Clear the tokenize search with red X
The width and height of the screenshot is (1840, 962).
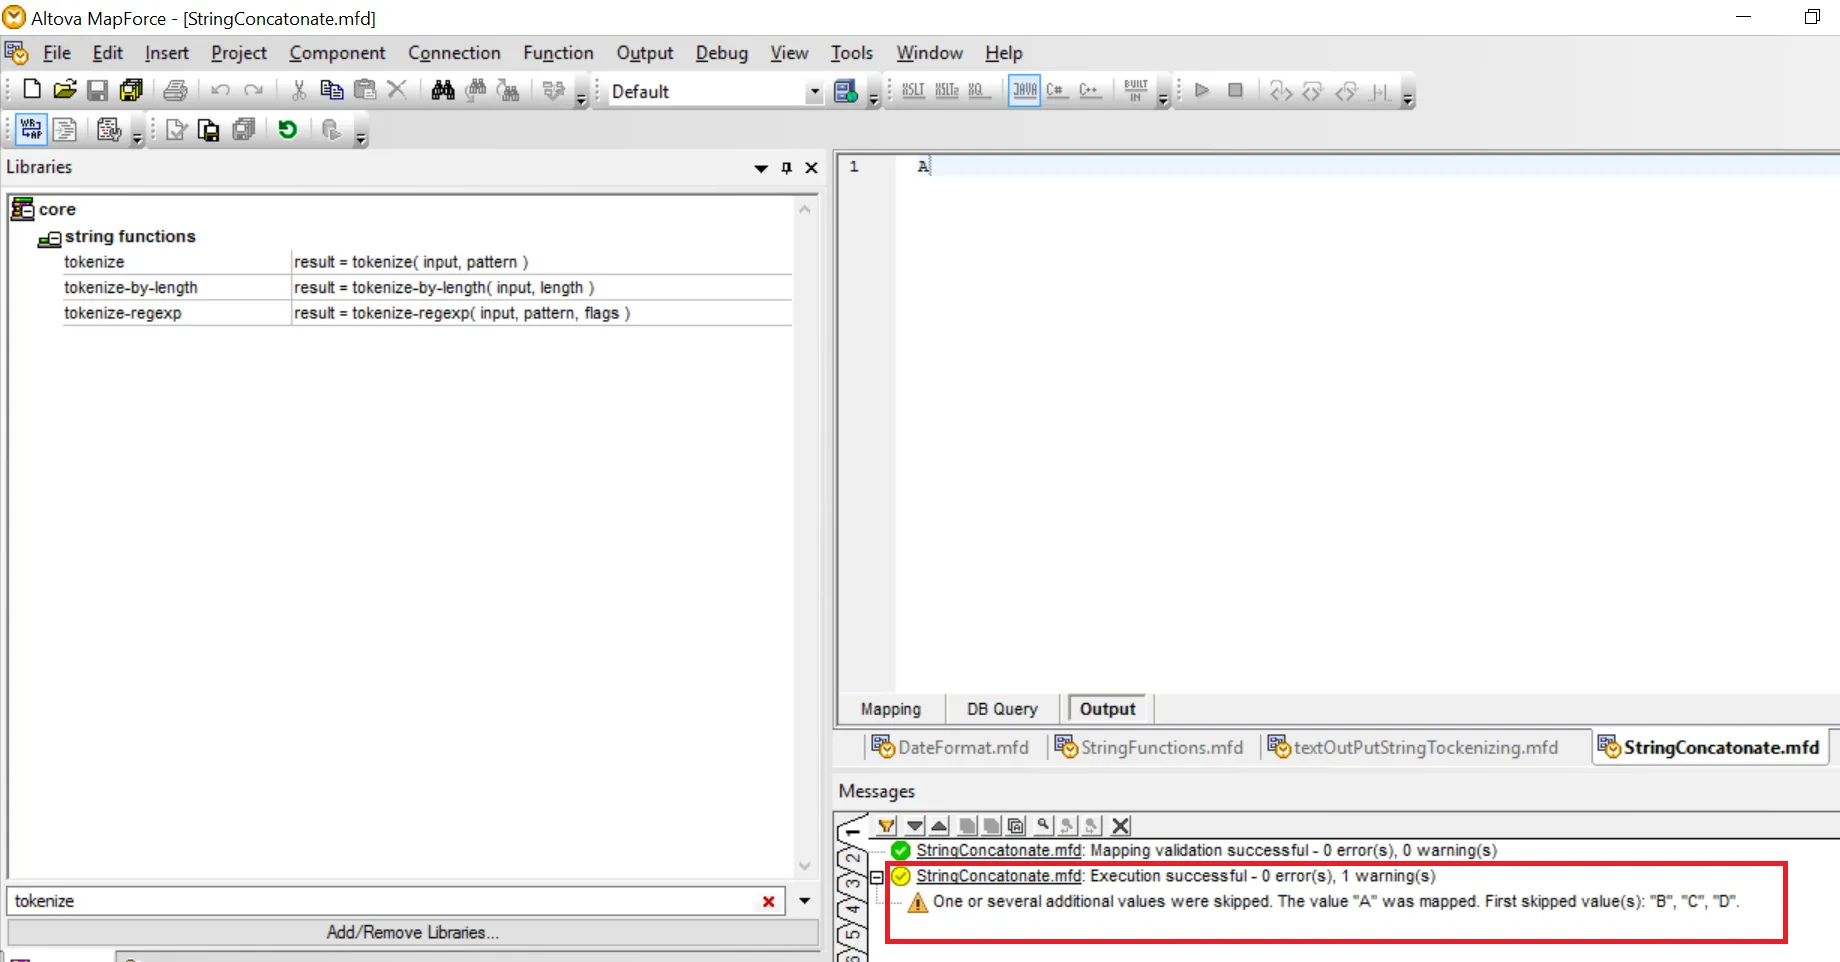coord(768,901)
